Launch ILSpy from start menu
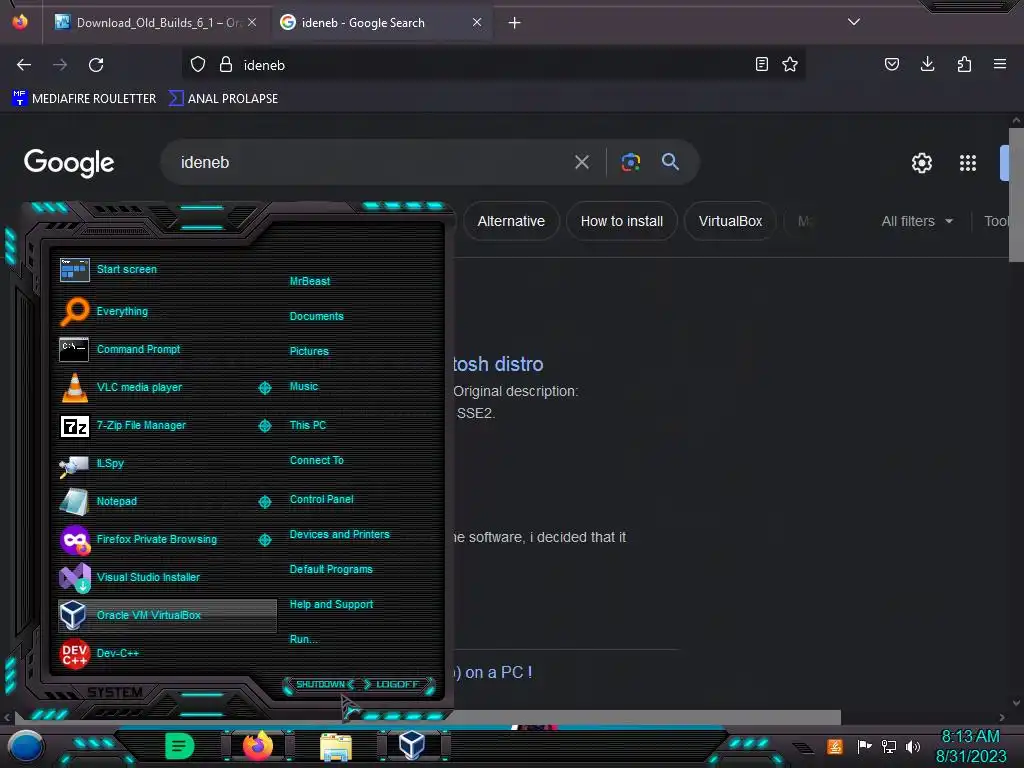Viewport: 1024px width, 768px height. pyautogui.click(x=110, y=463)
